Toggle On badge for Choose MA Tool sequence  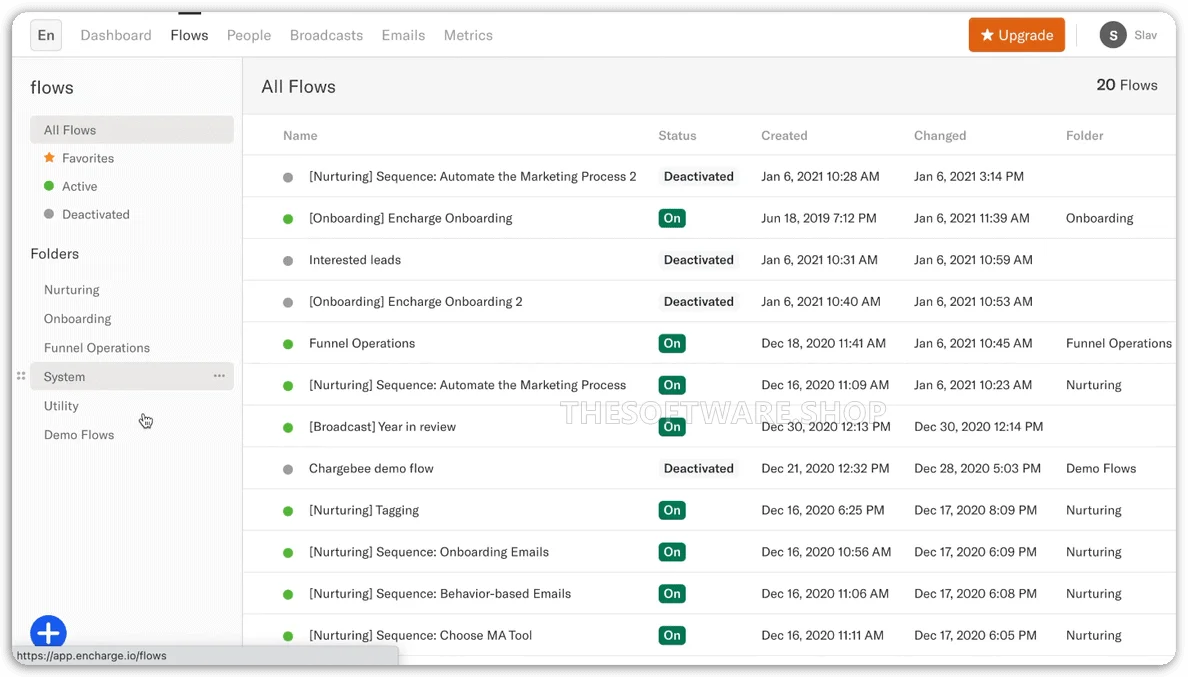tap(672, 635)
